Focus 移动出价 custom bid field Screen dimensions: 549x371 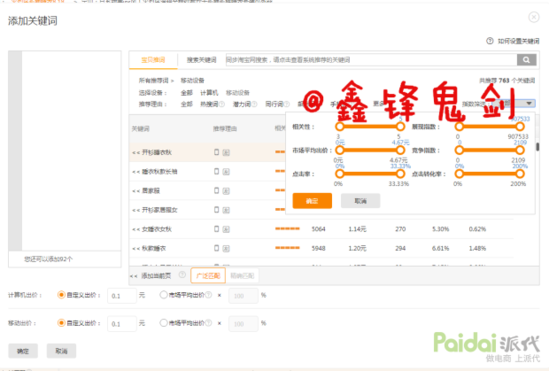(122, 324)
